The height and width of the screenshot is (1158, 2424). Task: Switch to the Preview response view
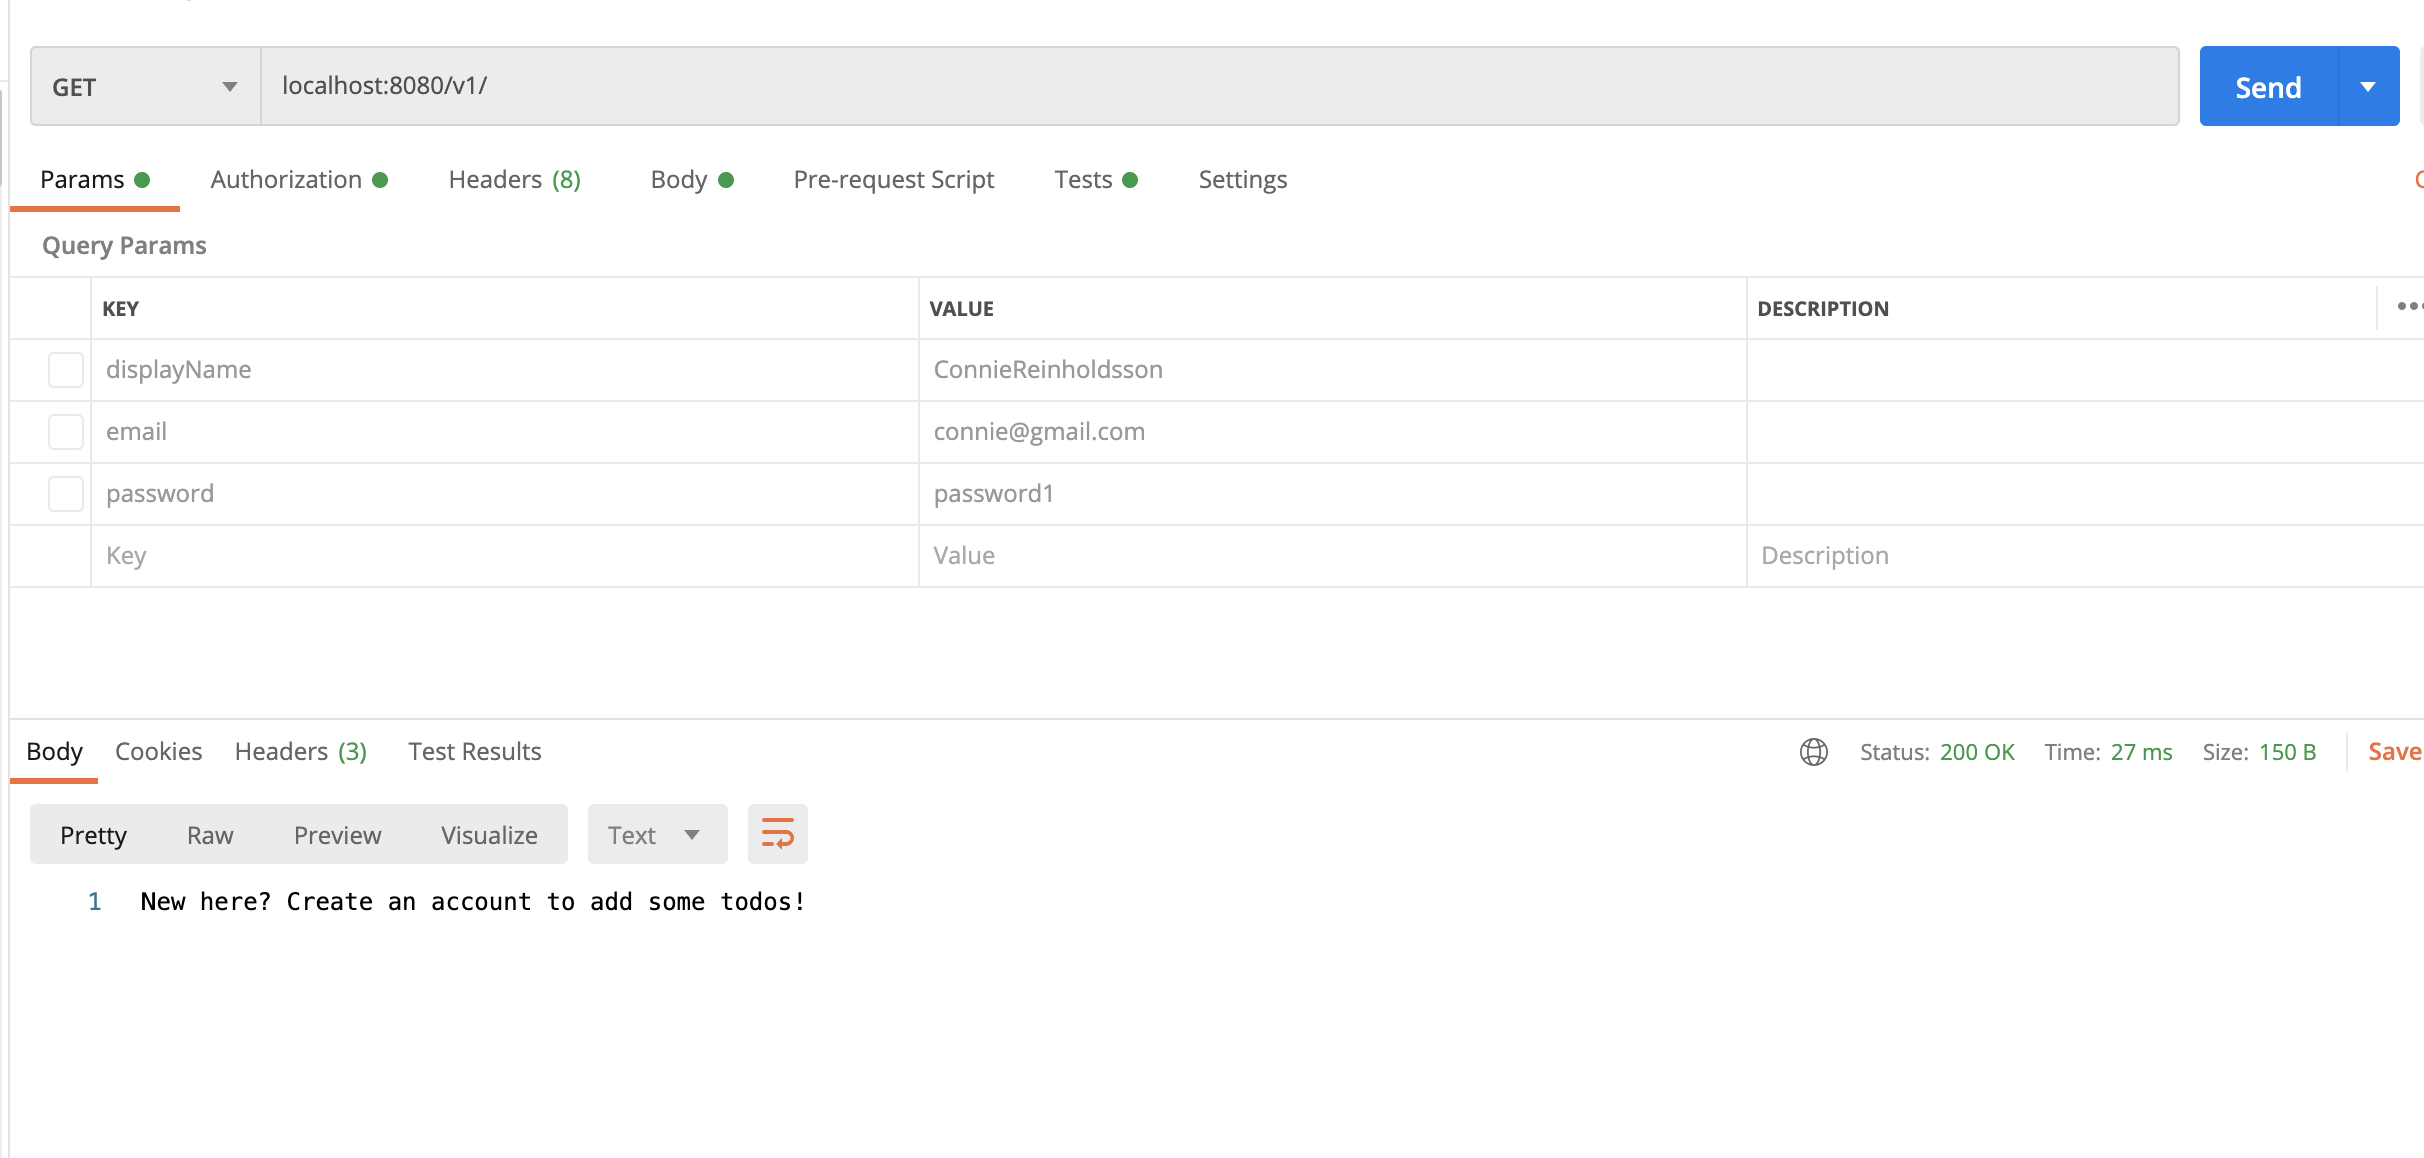337,834
